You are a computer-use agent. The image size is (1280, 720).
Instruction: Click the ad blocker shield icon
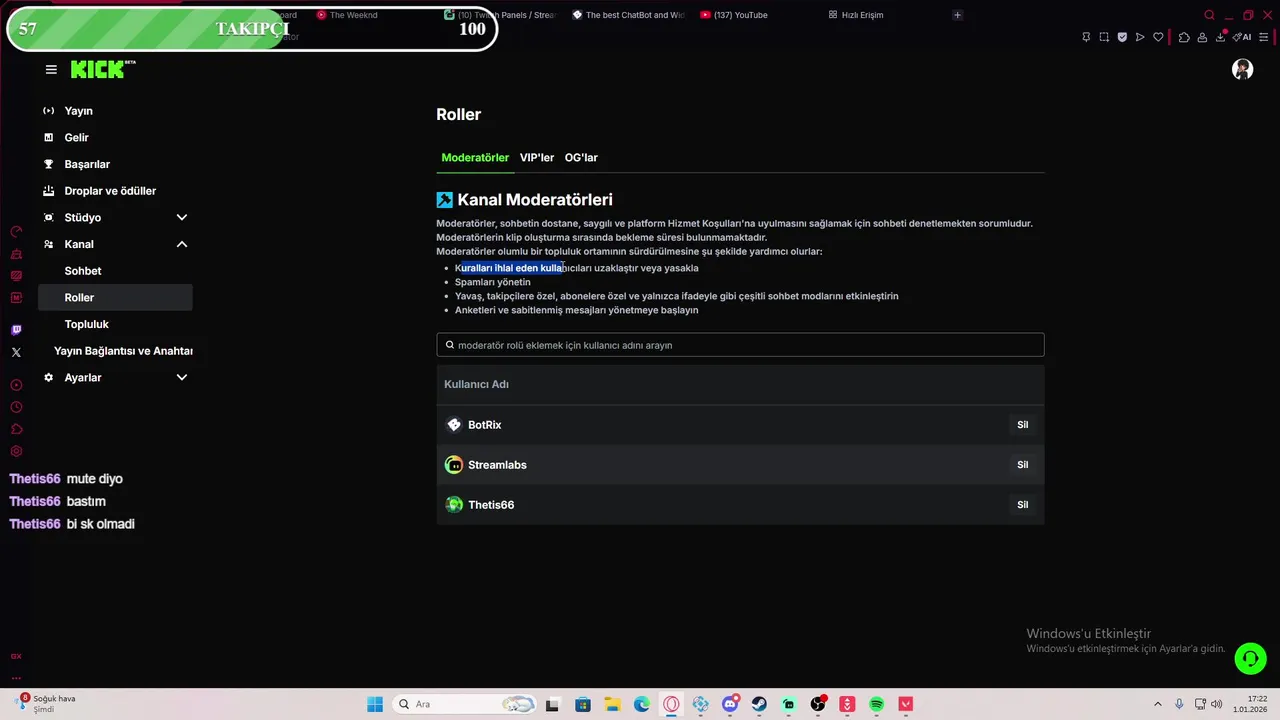click(1122, 37)
